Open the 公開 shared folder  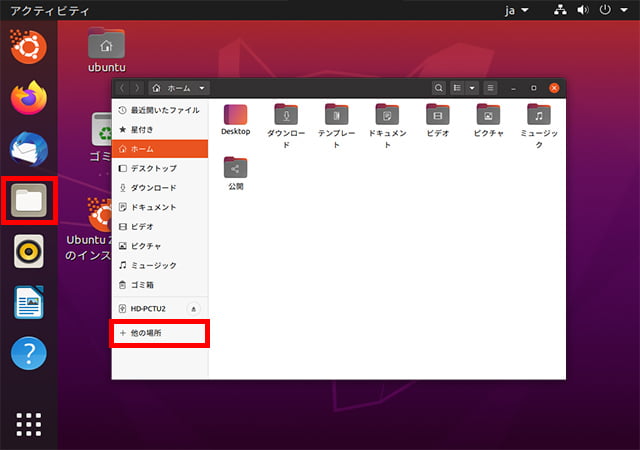pyautogui.click(x=236, y=167)
